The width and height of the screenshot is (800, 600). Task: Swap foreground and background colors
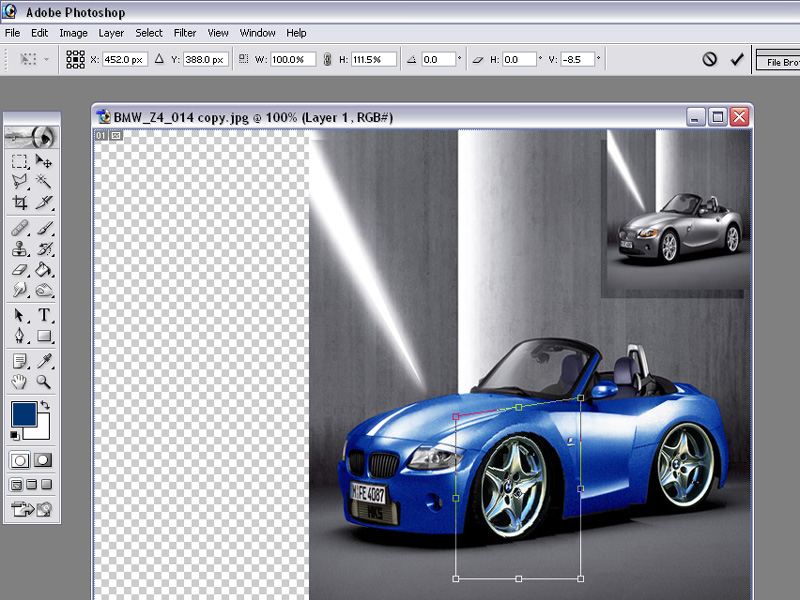(45, 405)
